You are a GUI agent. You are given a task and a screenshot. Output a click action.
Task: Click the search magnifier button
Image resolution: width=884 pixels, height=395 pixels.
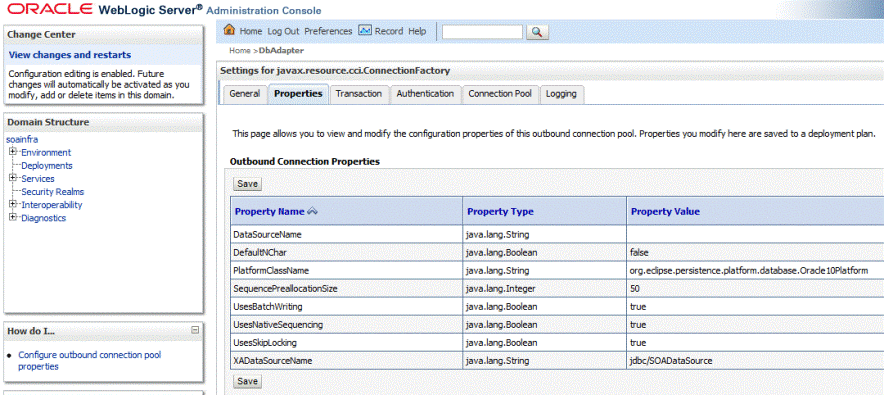coord(537,33)
